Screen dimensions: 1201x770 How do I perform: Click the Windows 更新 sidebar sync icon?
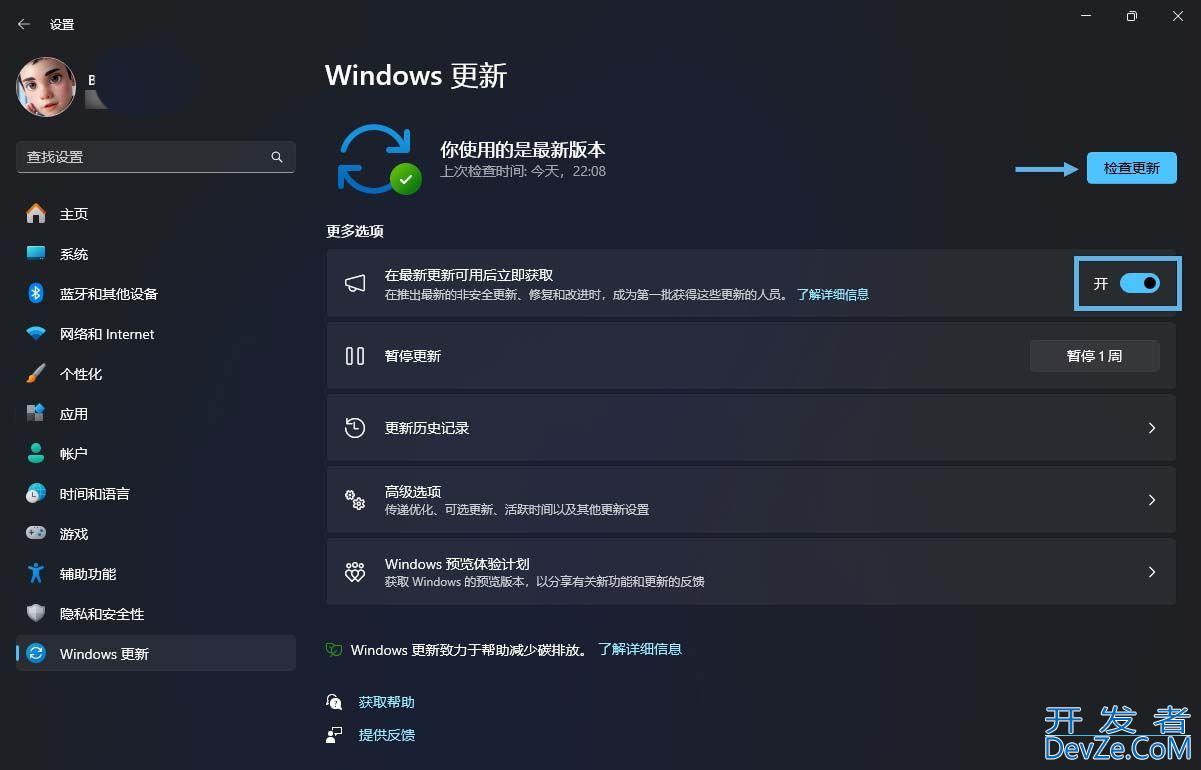coord(36,654)
